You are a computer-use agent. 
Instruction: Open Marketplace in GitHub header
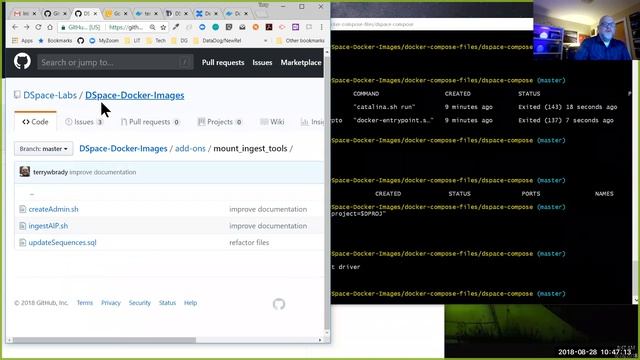pos(301,62)
